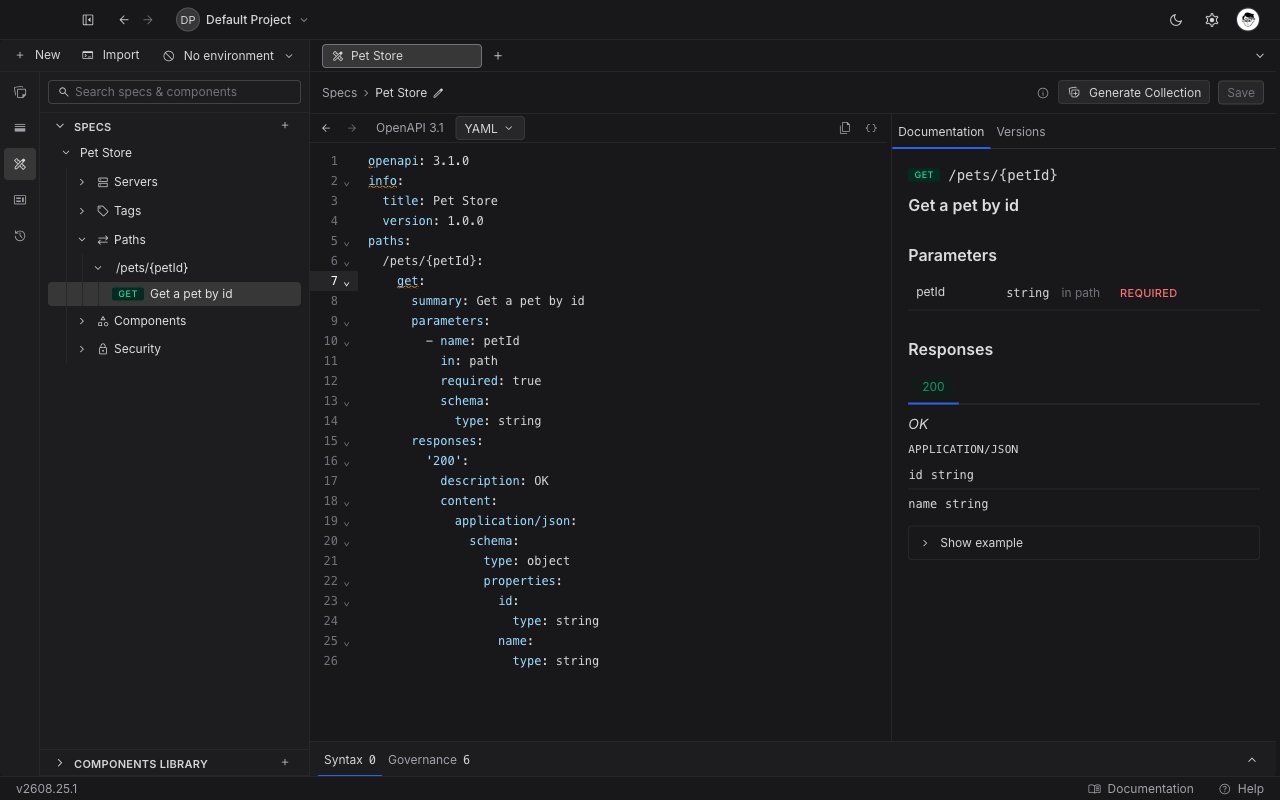The width and height of the screenshot is (1280, 800).
Task: Expand the COMPONENTS LIBRARY section
Action: (60, 763)
